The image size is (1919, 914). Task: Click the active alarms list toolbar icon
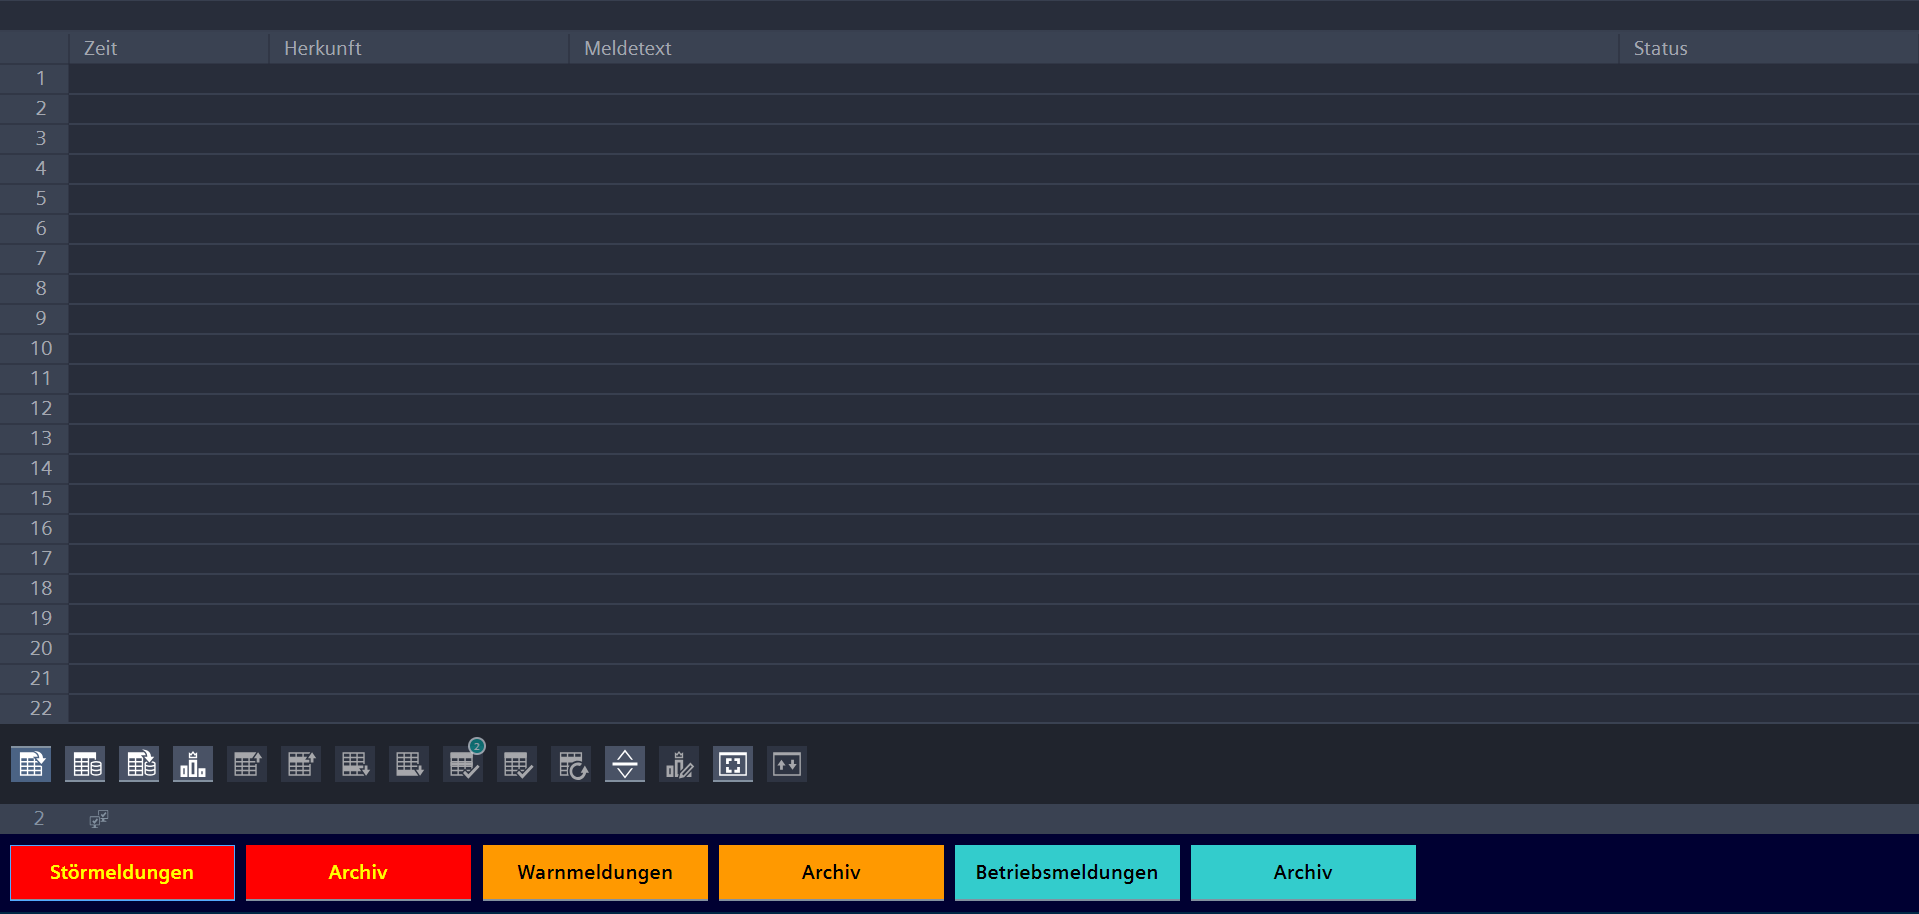pos(31,765)
